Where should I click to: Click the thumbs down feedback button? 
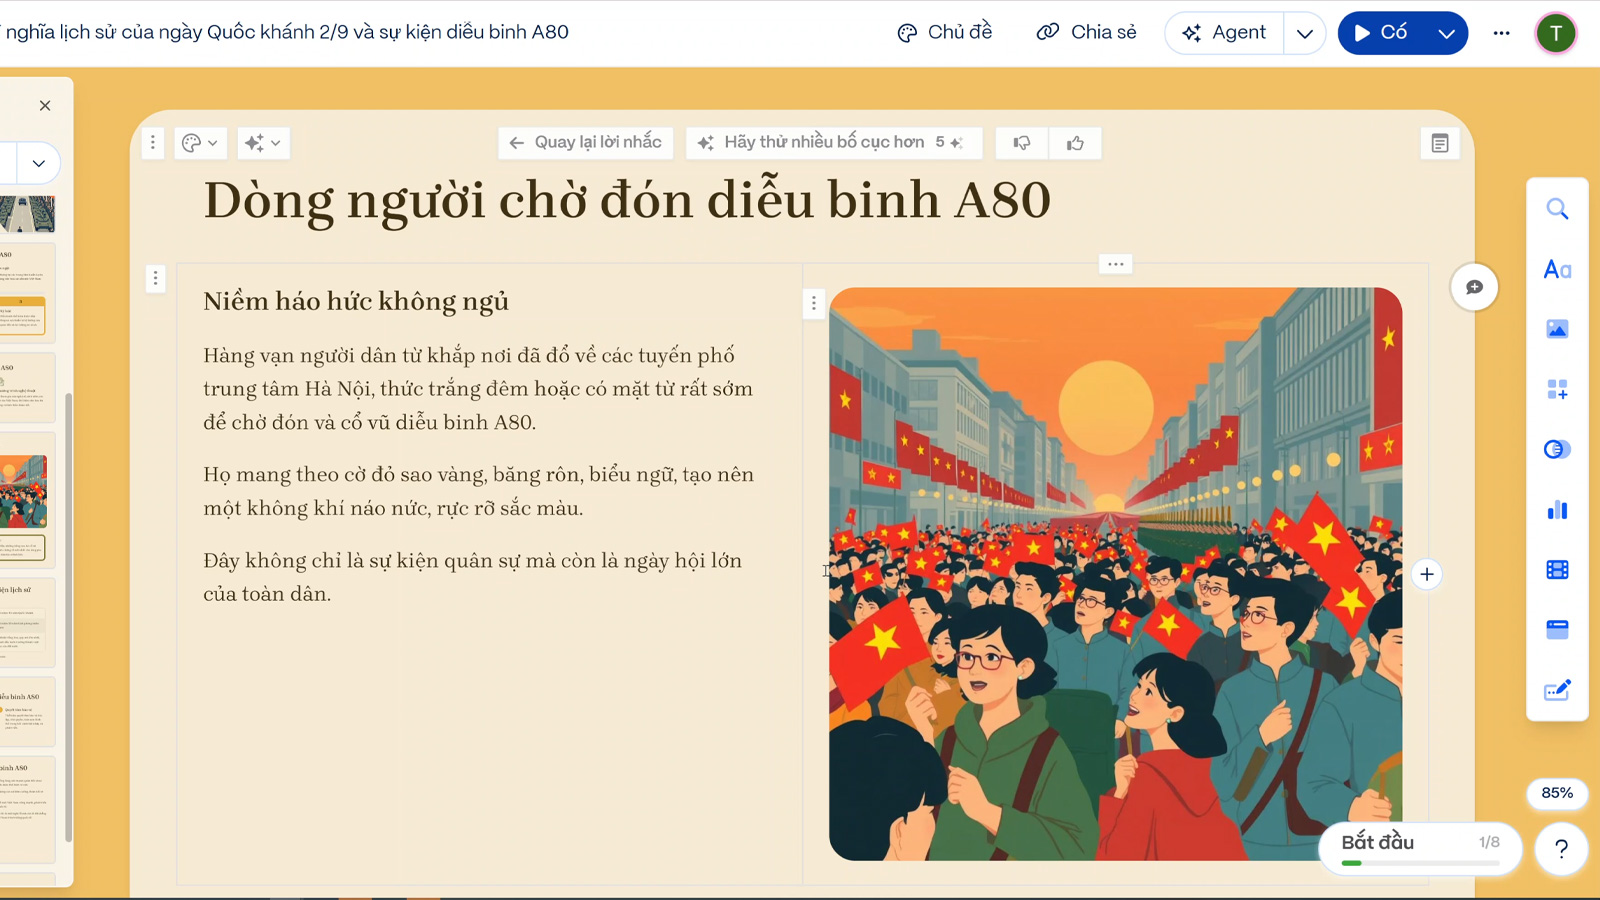(x=1021, y=143)
